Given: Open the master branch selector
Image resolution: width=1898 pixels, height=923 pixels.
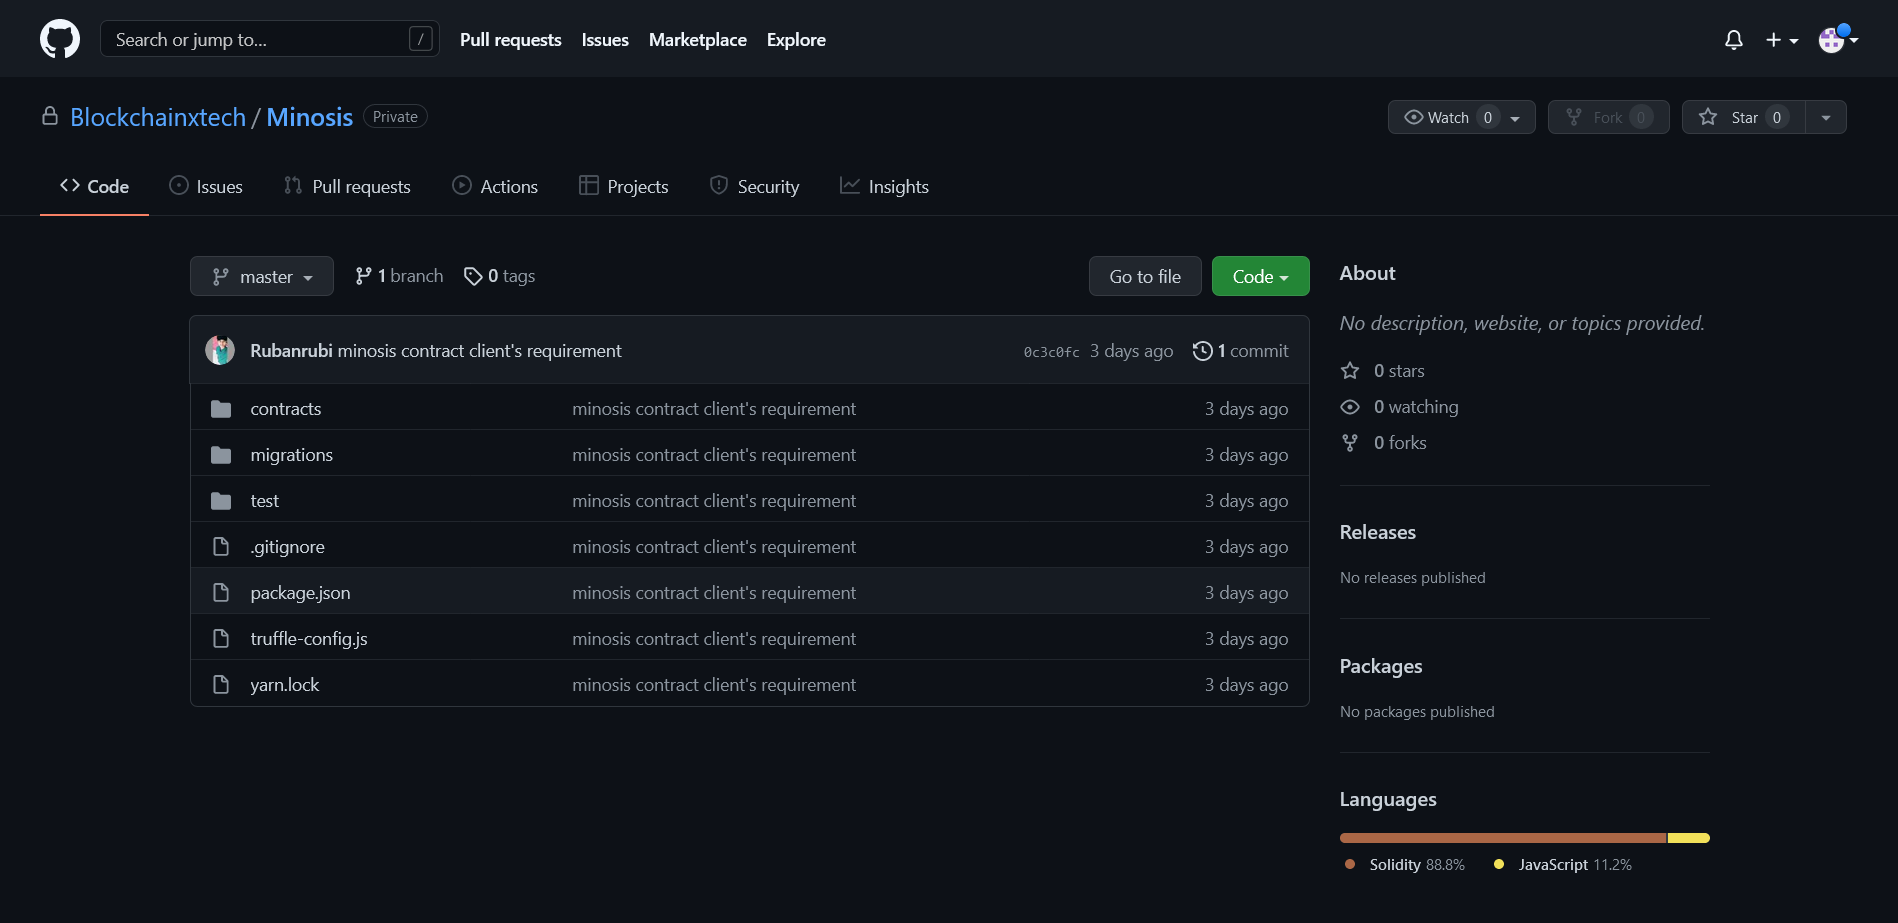Looking at the screenshot, I should (262, 276).
